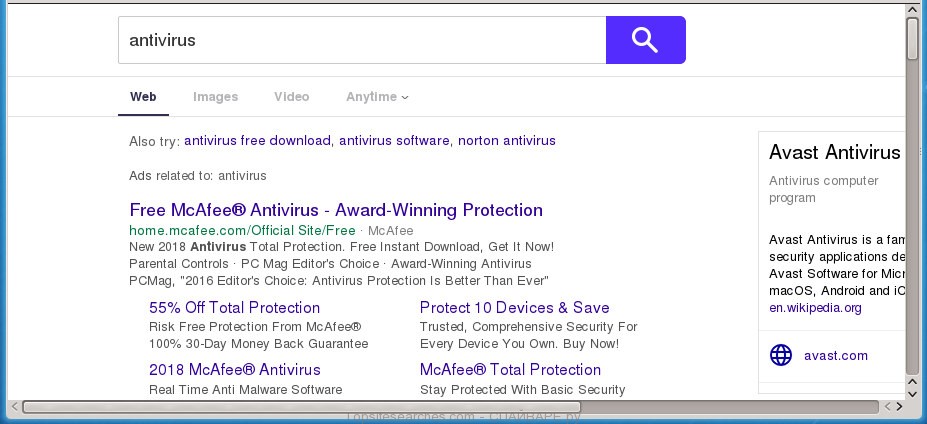Click 'PCMag, 2016 Editor's Choice' description line
The image size is (927, 424).
(x=339, y=280)
